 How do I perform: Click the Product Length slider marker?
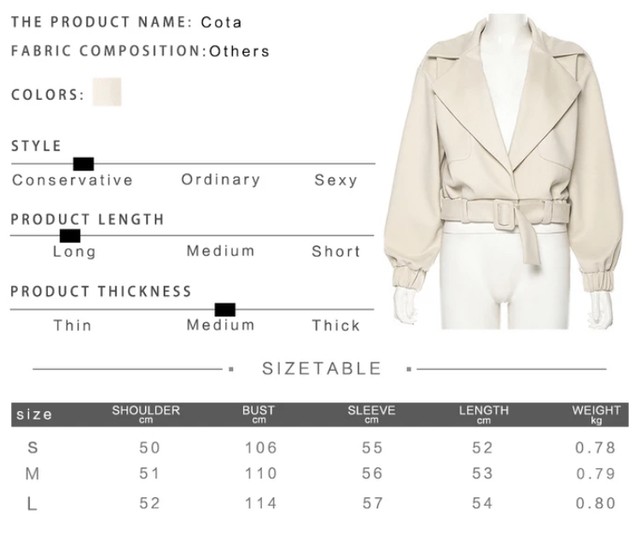pos(70,236)
